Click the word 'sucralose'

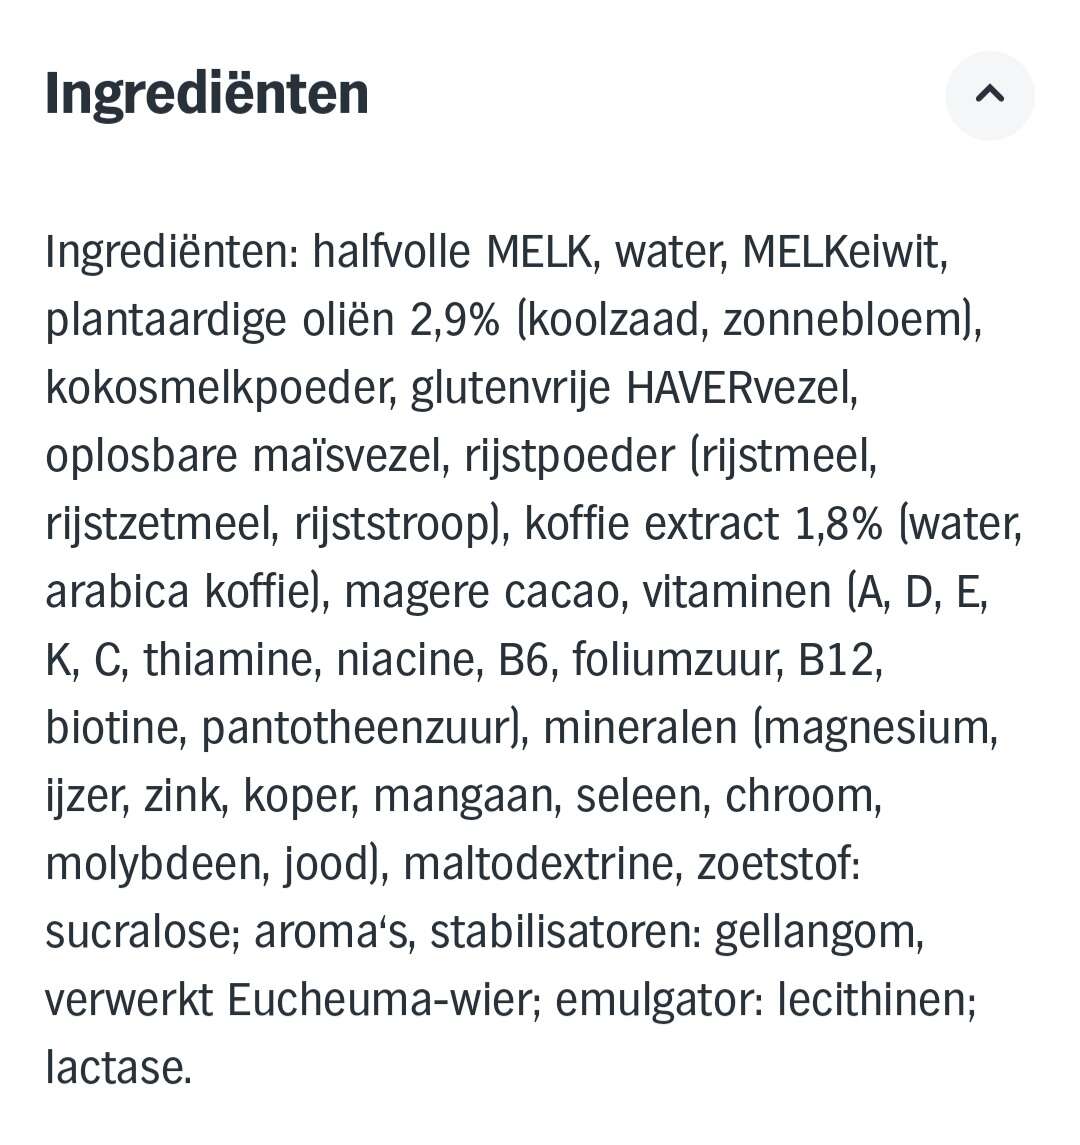pyautogui.click(x=137, y=932)
